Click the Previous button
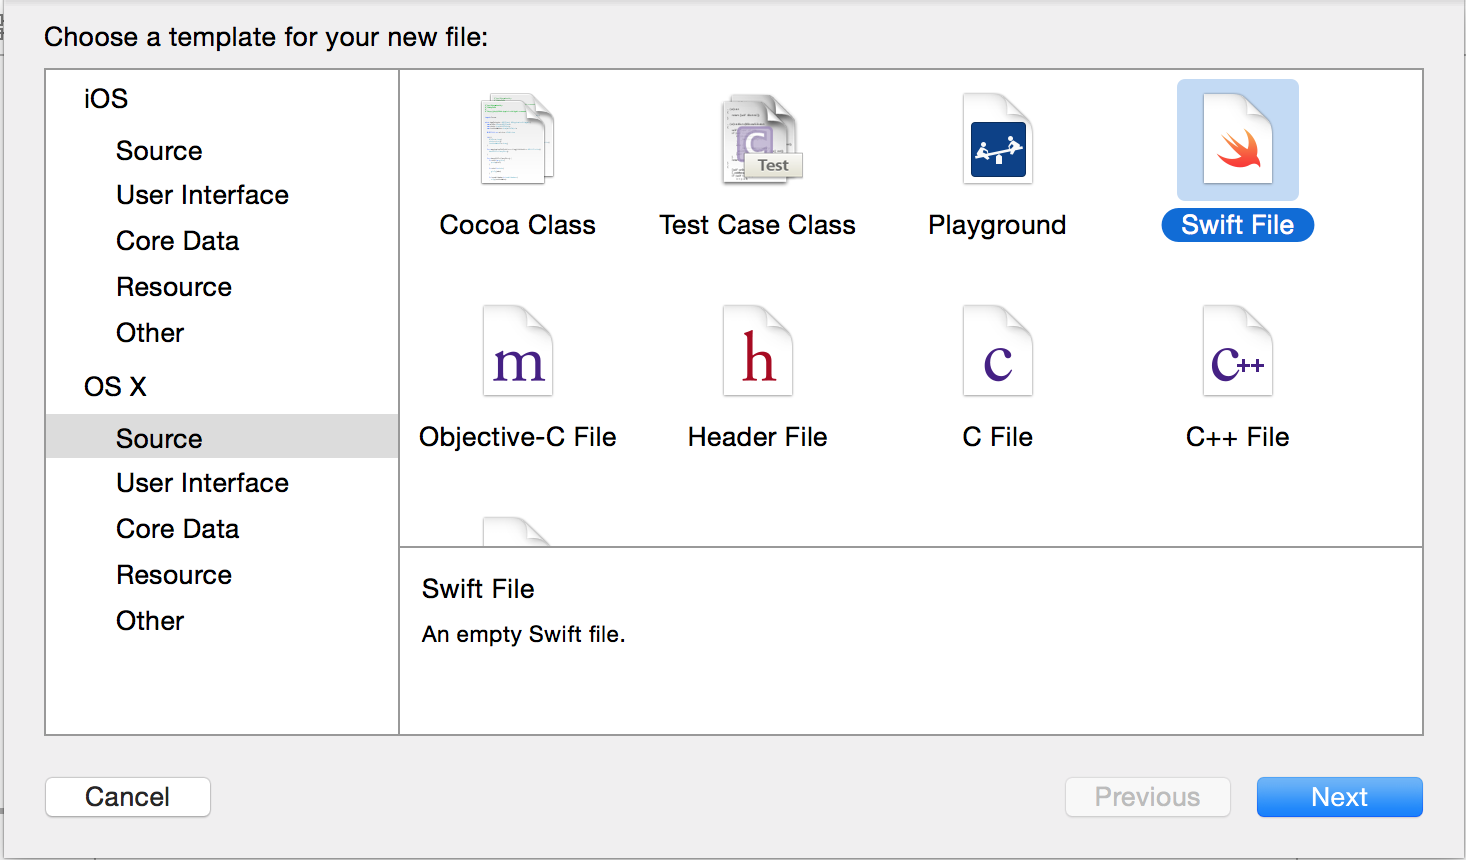The height and width of the screenshot is (860, 1466). pos(1147,797)
